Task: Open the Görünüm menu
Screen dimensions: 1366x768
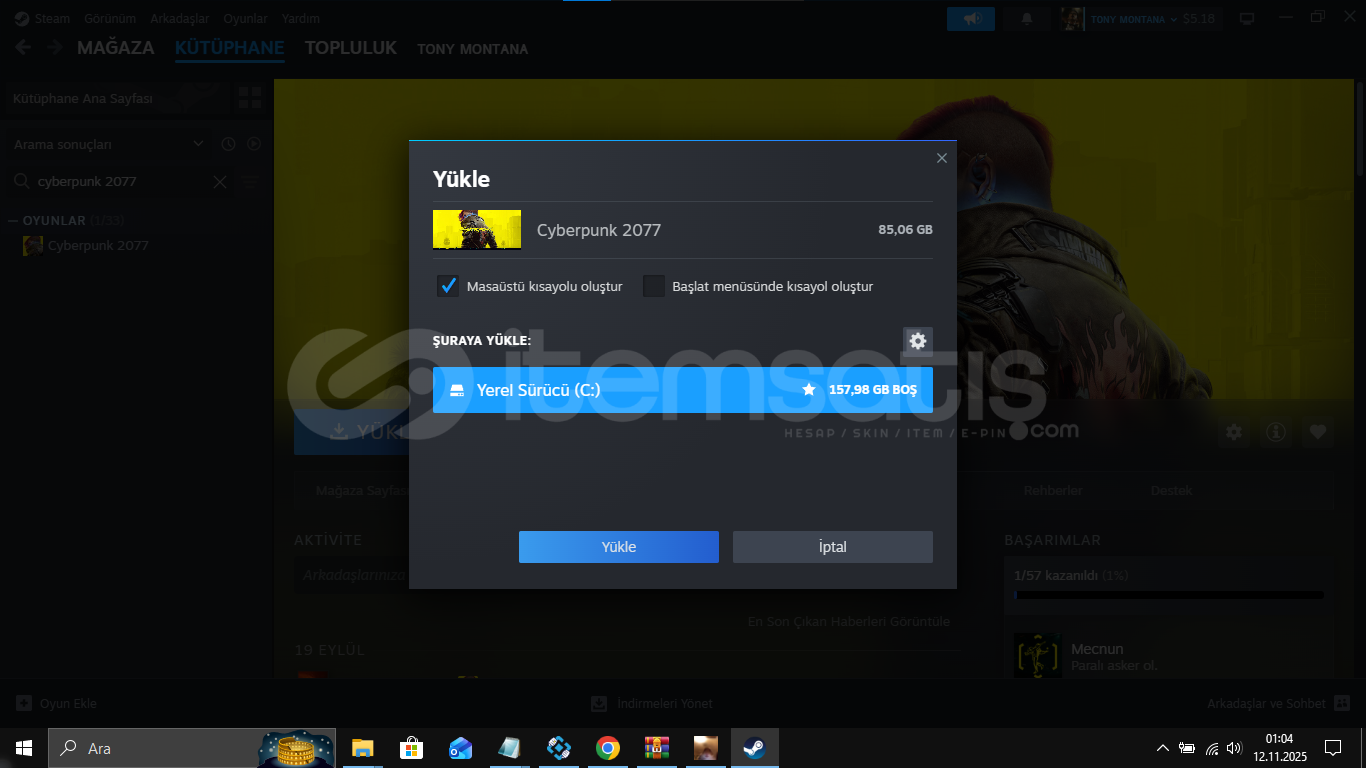Action: (x=110, y=18)
